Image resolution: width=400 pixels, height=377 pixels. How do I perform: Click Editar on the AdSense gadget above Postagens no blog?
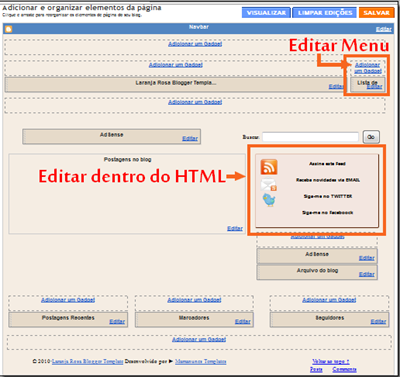coord(190,138)
